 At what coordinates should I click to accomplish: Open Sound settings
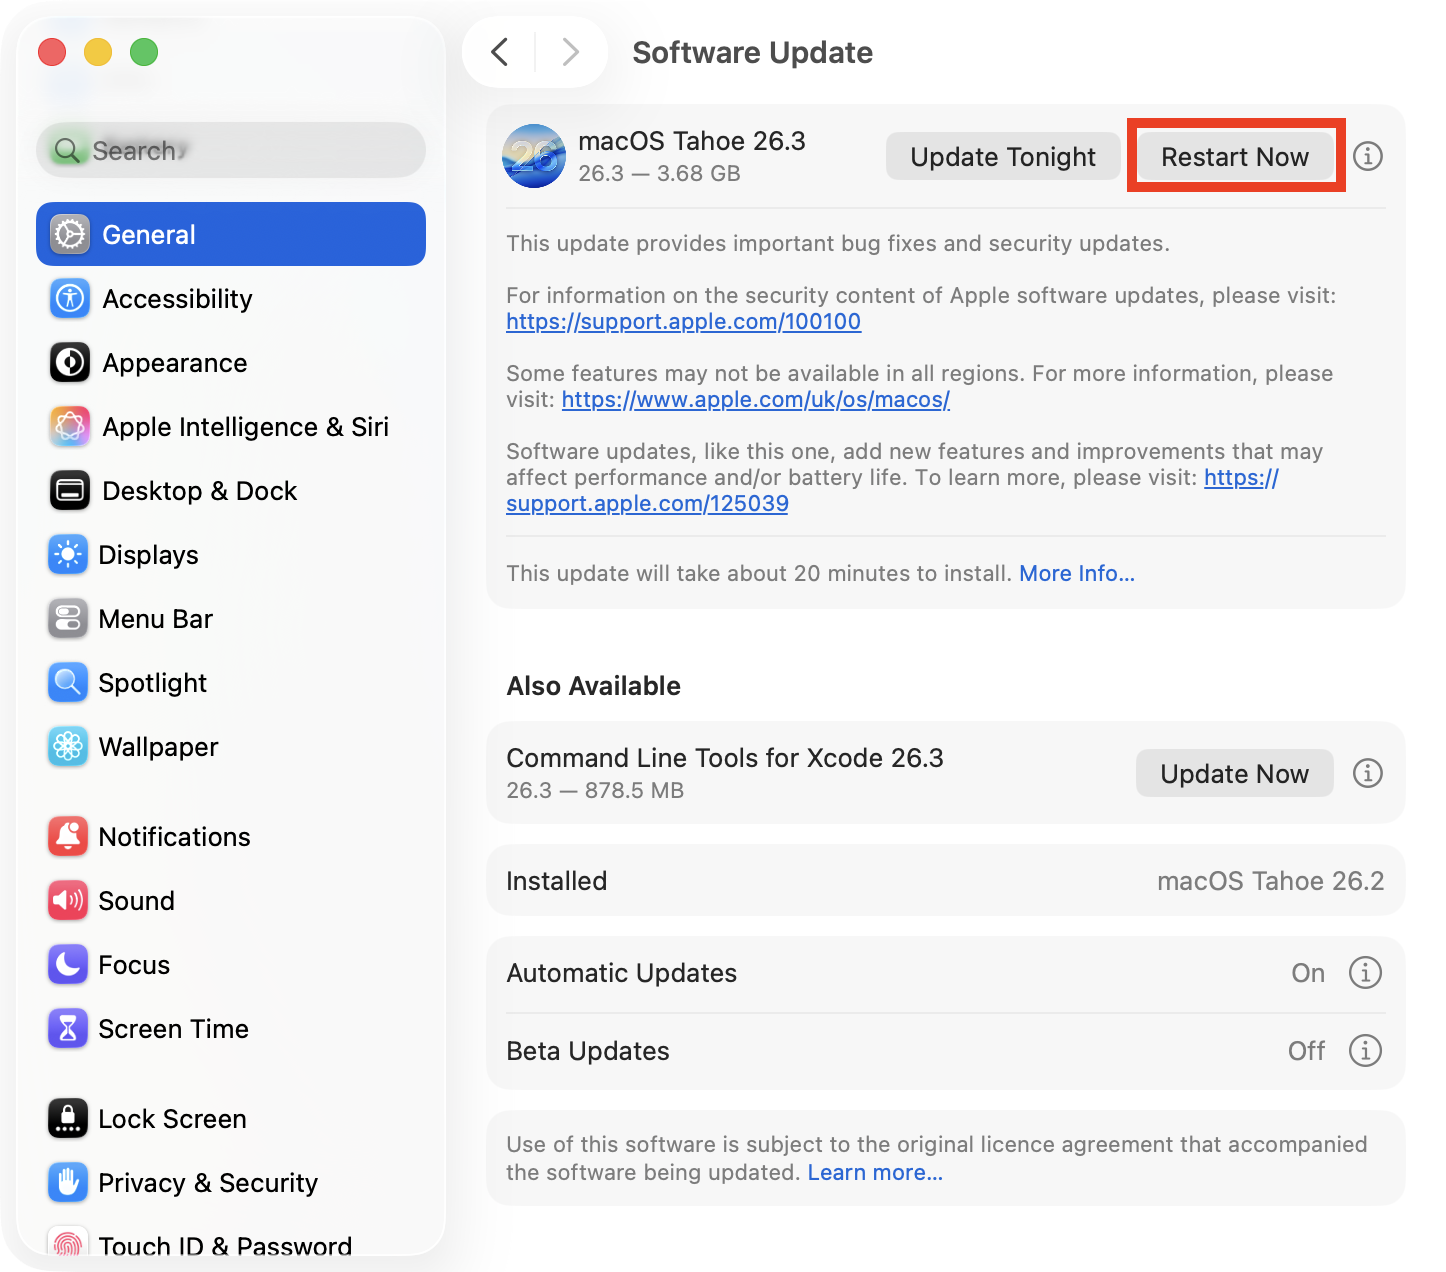[137, 900]
